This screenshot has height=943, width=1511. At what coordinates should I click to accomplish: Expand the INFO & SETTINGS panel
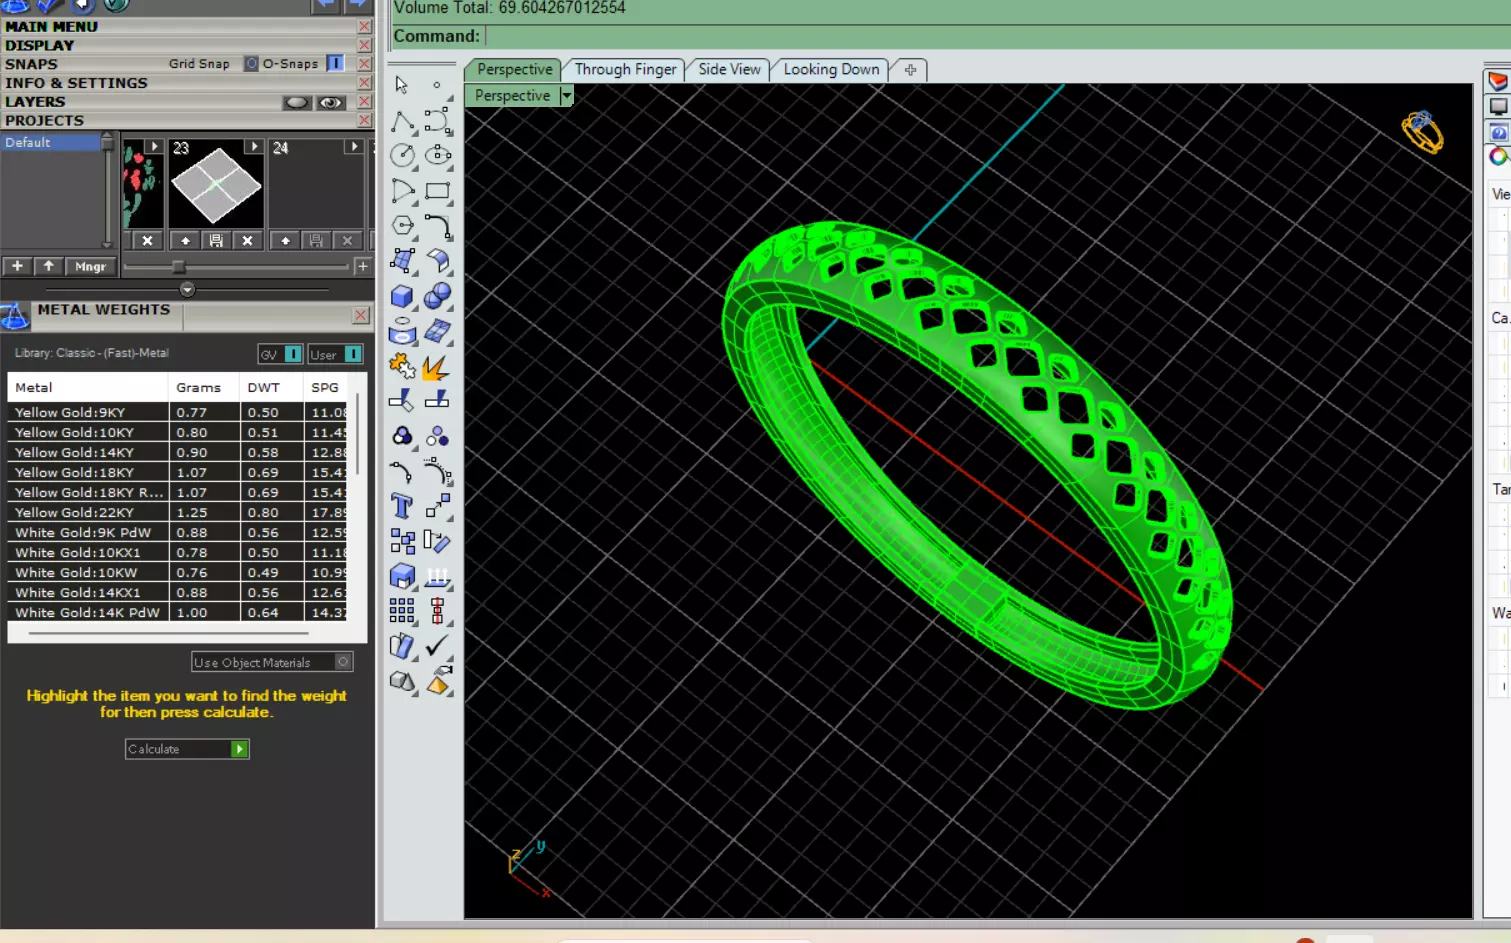(76, 83)
